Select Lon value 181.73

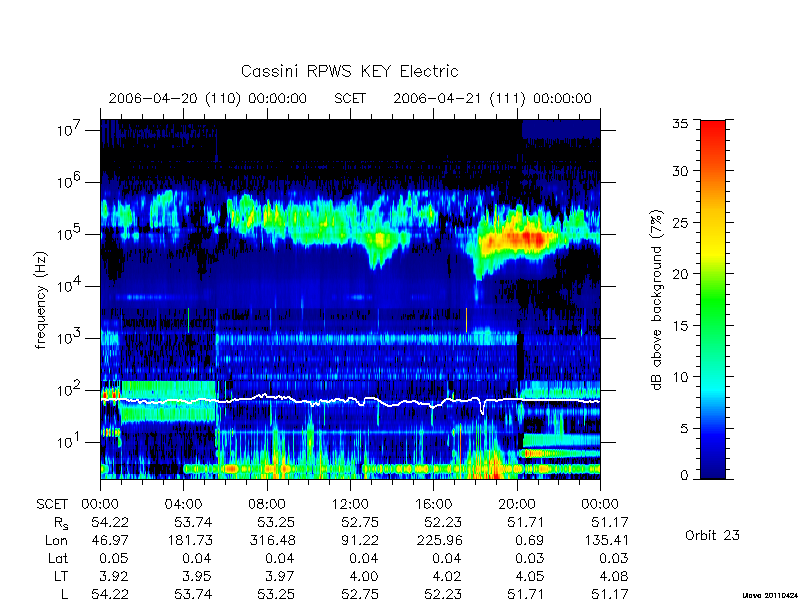pos(190,540)
